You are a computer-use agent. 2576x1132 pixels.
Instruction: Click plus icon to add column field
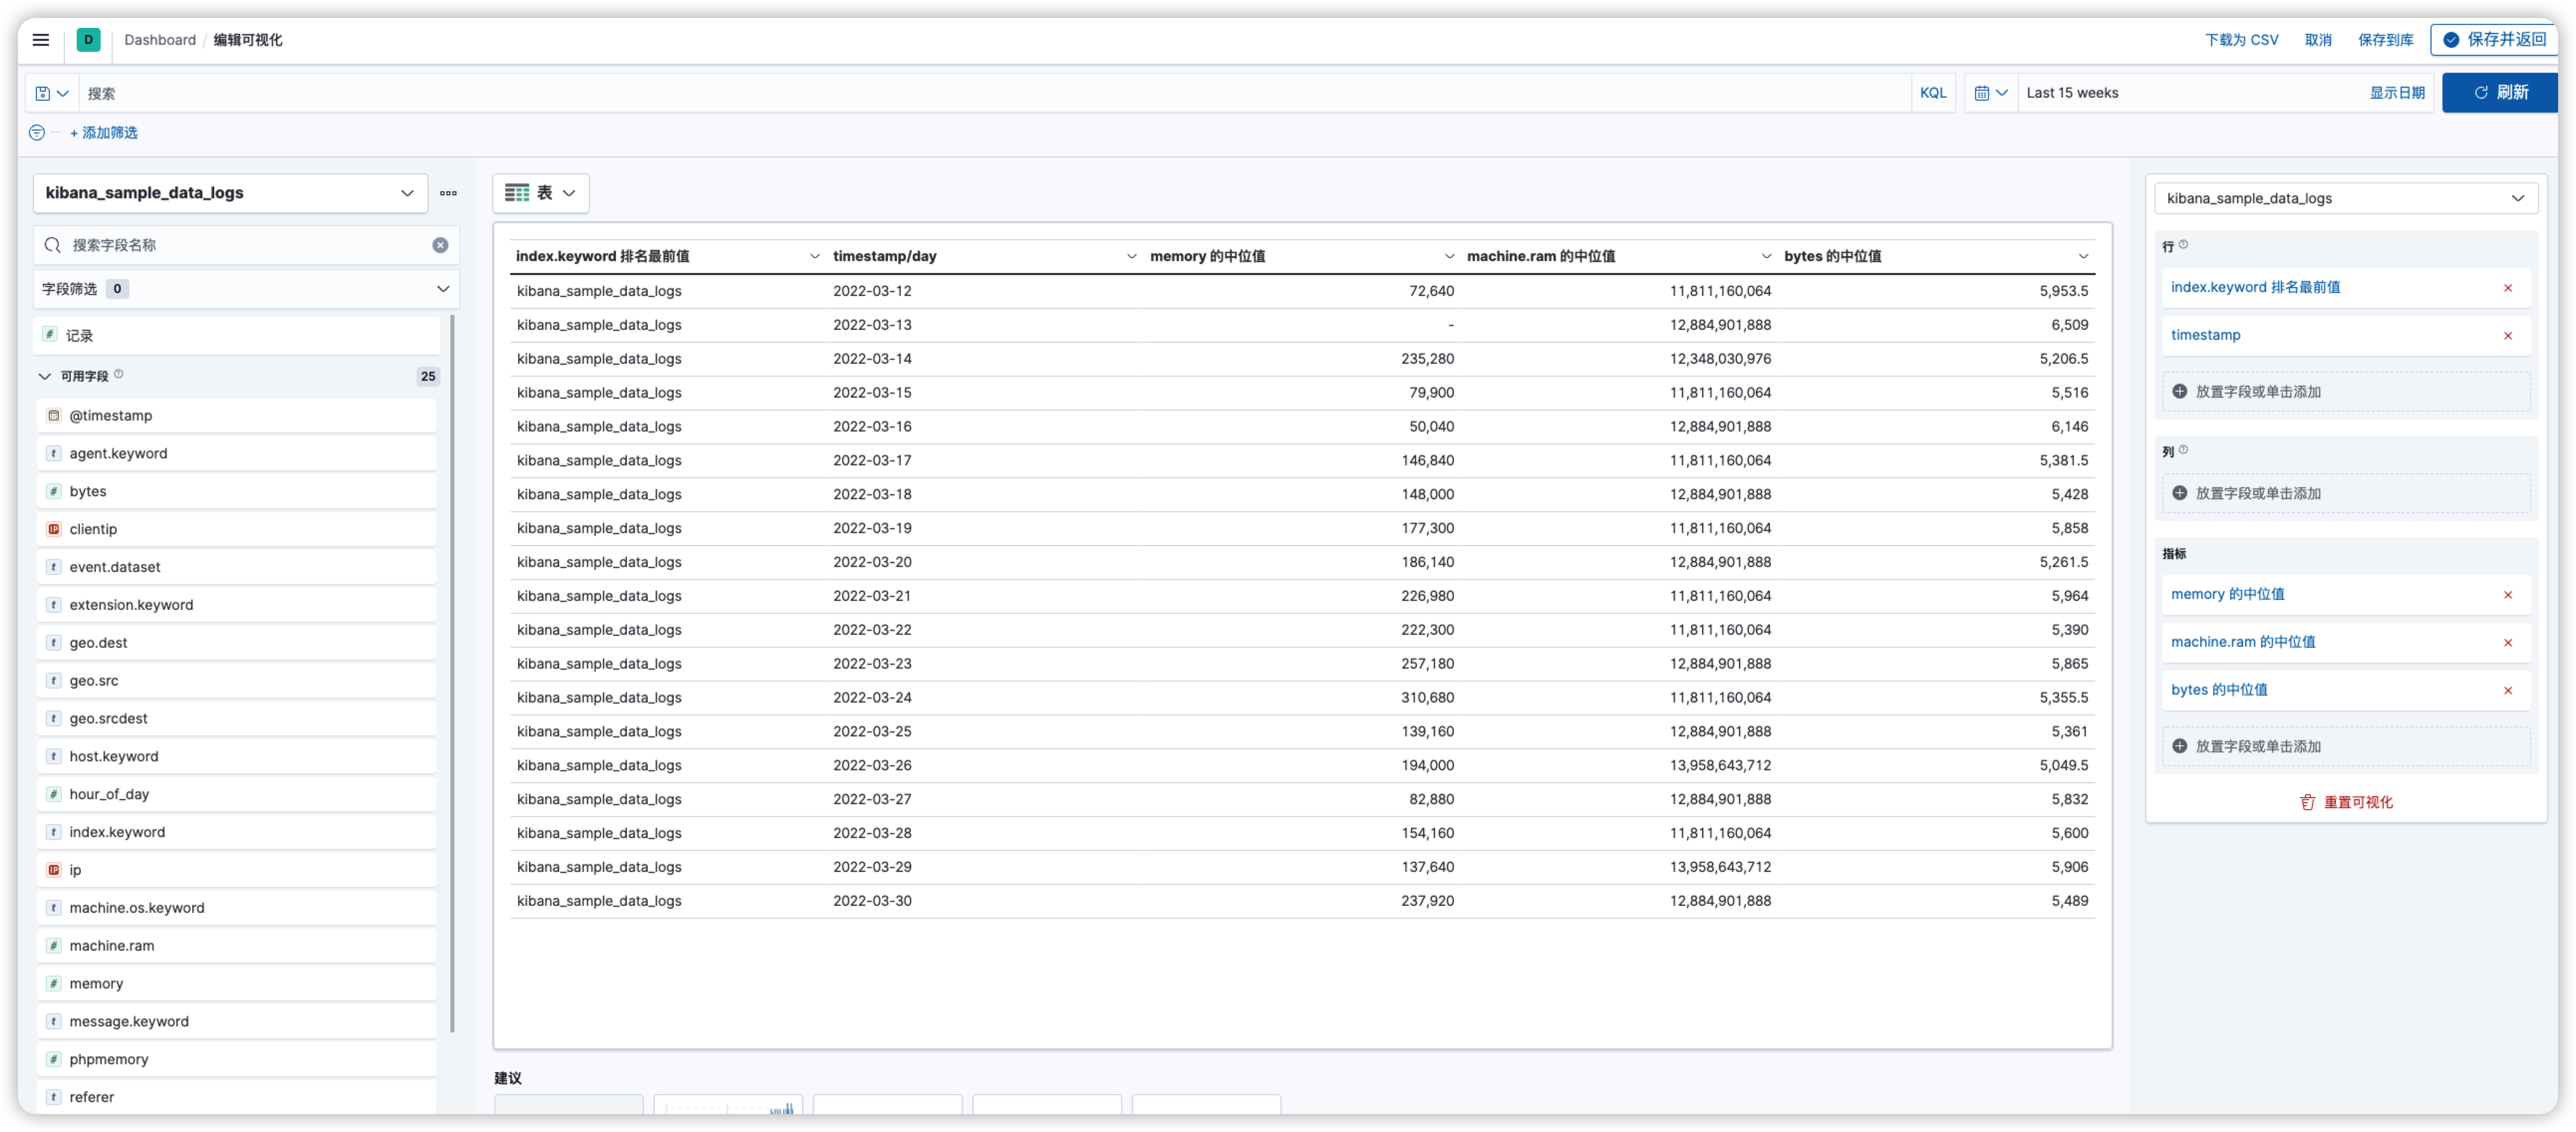2179,493
